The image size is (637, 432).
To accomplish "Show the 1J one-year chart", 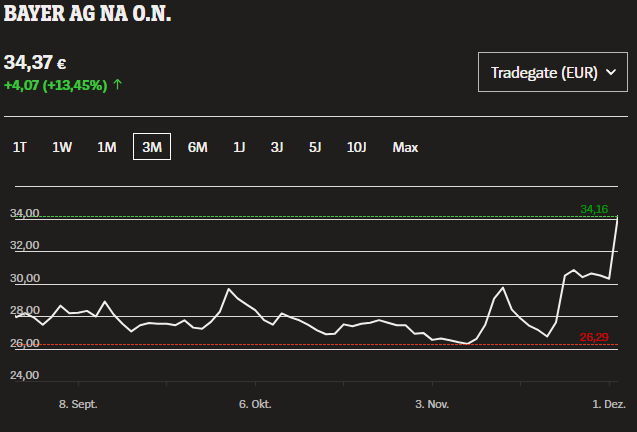I will [239, 147].
